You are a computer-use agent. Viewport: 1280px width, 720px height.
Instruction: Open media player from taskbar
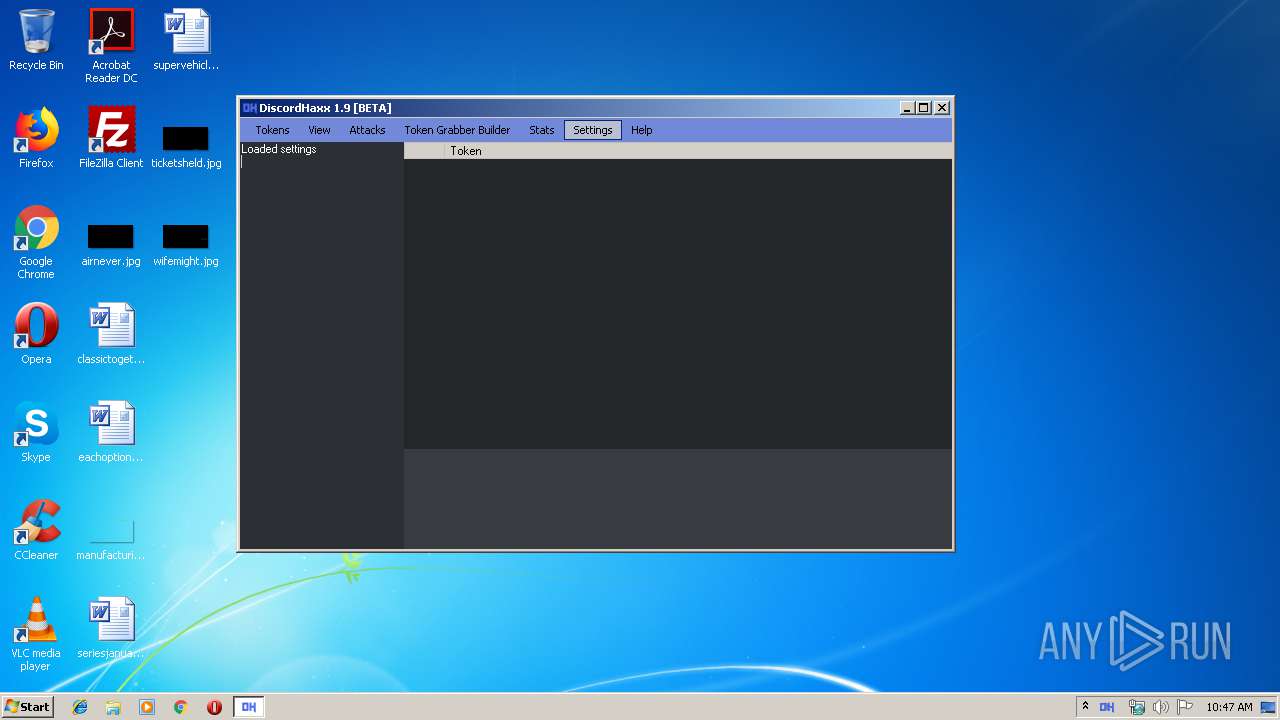coord(147,707)
